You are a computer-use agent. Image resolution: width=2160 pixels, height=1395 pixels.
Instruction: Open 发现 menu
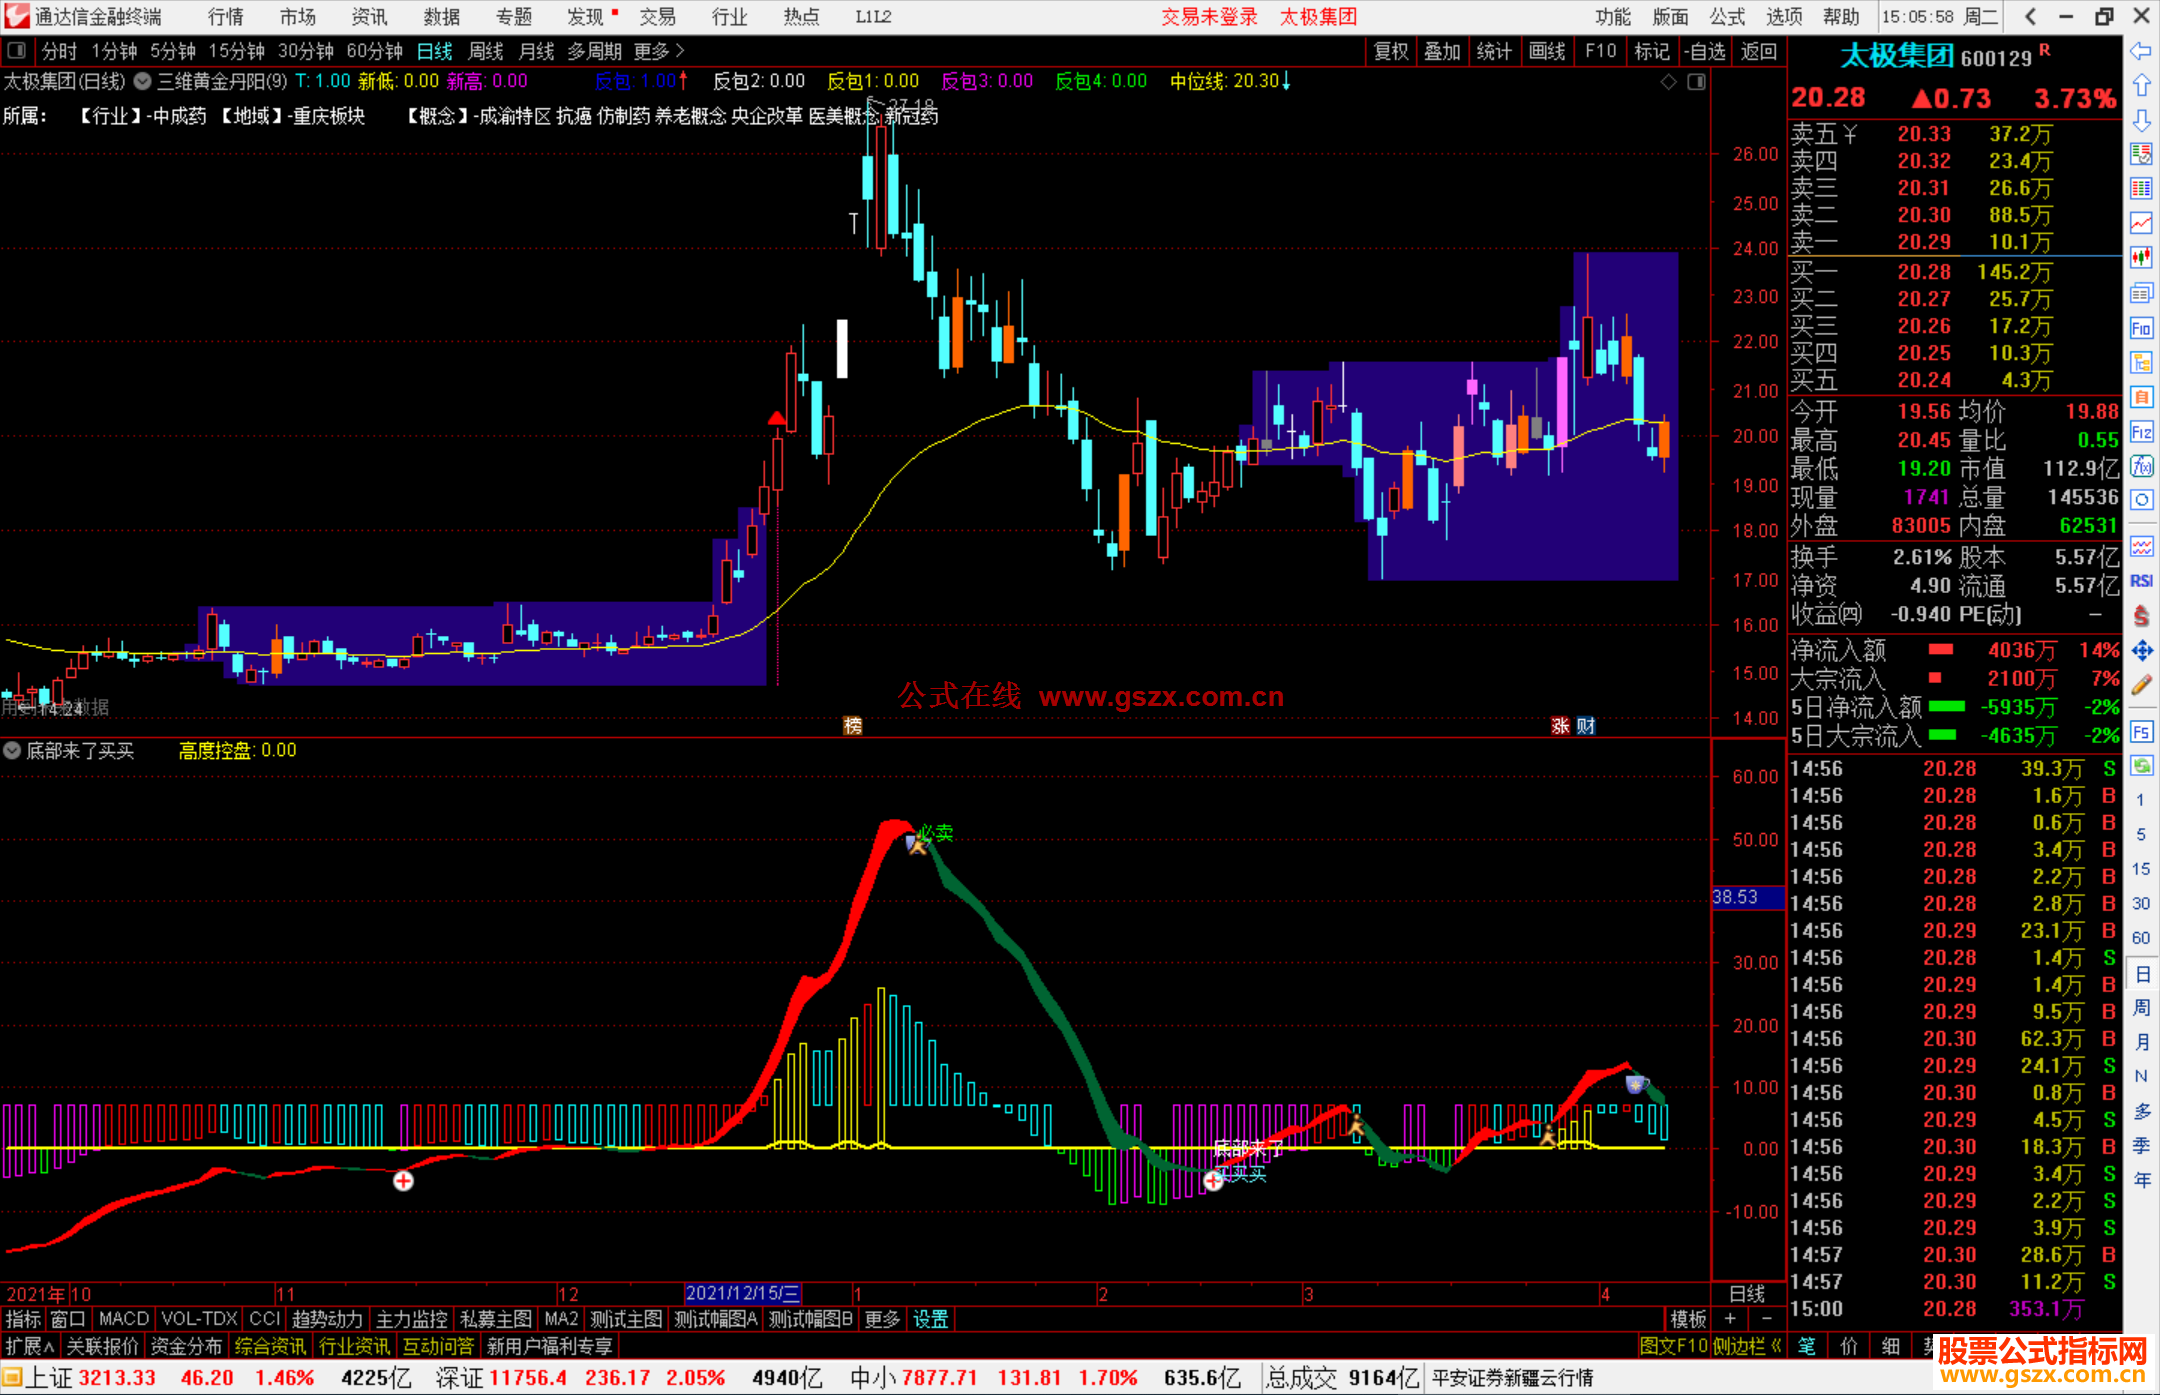coord(586,17)
